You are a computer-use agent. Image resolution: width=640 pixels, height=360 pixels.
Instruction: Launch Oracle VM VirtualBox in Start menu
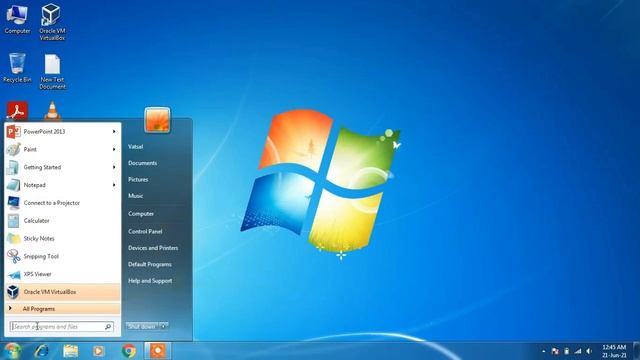(62, 292)
